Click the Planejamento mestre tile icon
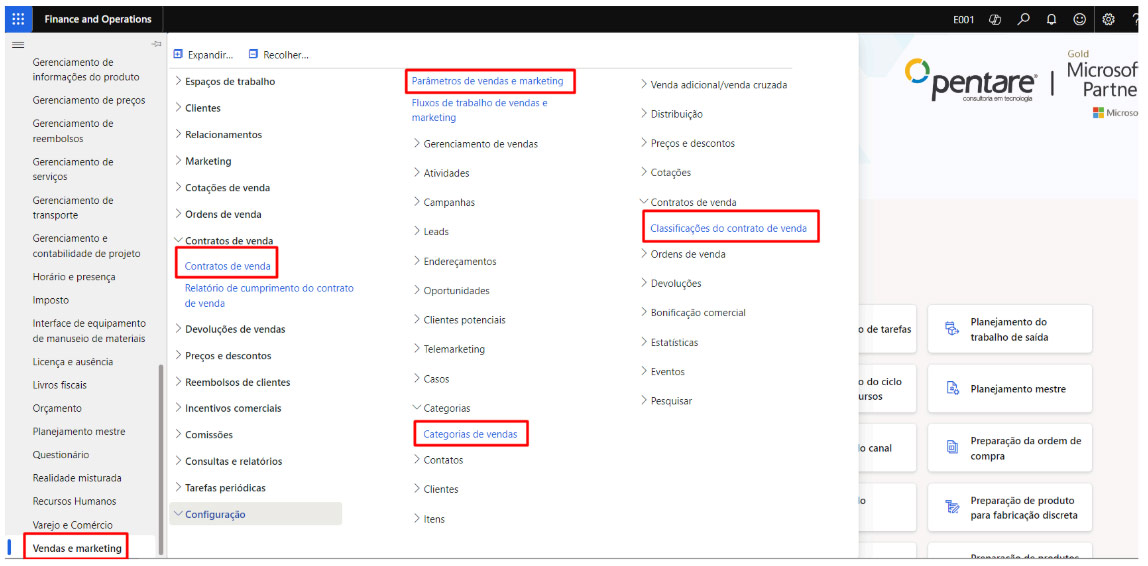 (x=953, y=389)
